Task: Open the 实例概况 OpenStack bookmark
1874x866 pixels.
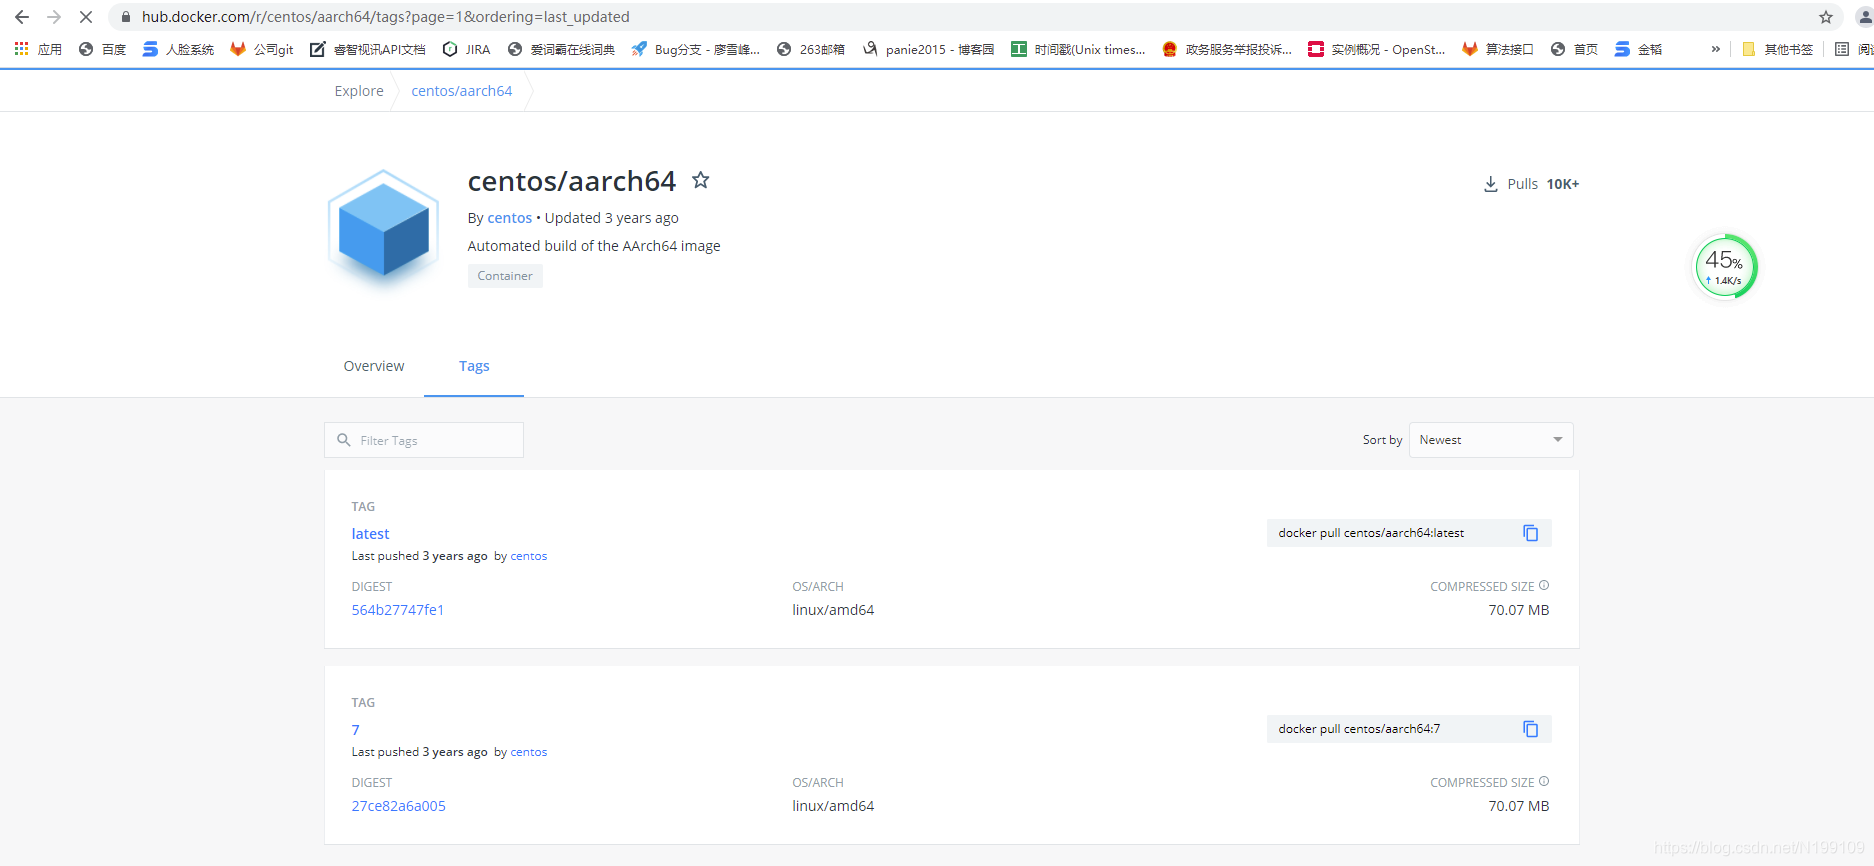Action: pos(1377,49)
